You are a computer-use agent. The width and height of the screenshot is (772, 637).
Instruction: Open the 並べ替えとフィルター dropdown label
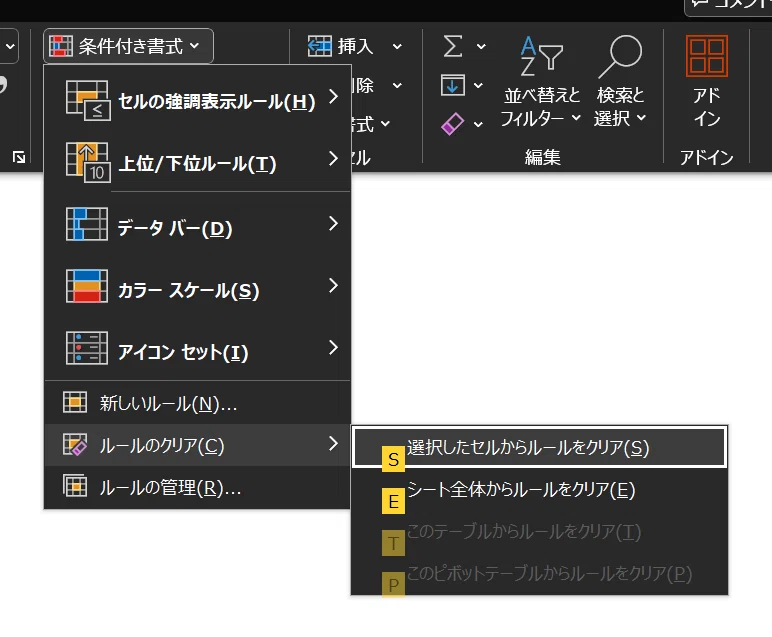pyautogui.click(x=541, y=106)
